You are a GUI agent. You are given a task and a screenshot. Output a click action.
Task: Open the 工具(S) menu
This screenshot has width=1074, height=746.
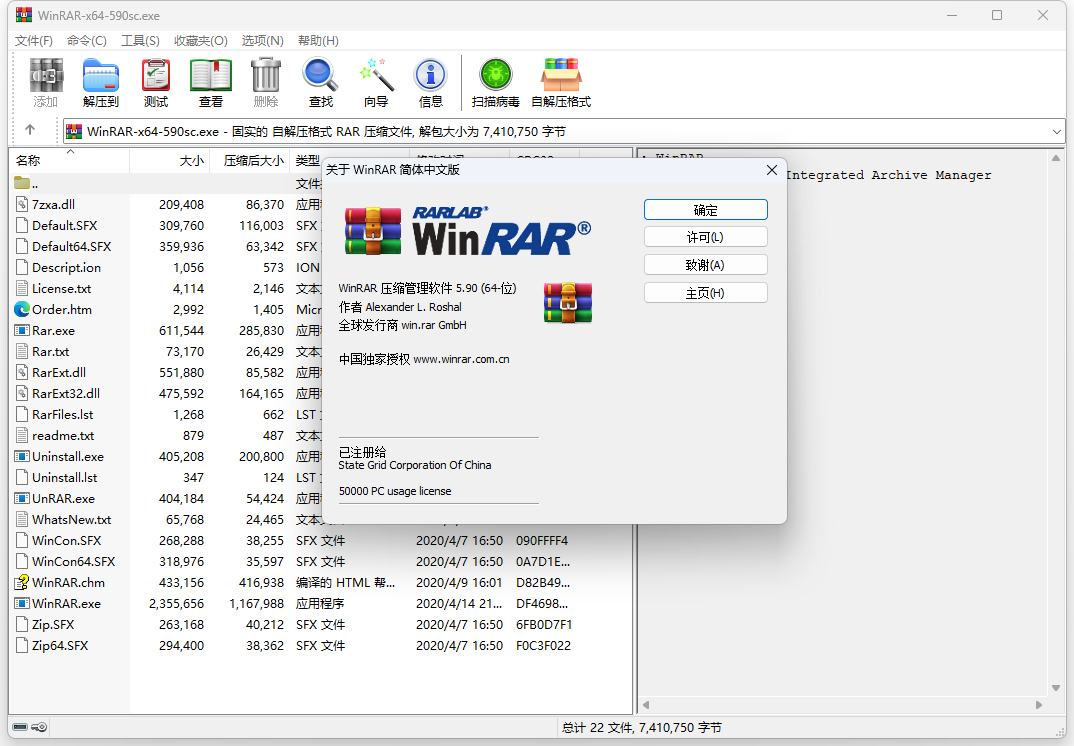pos(140,41)
